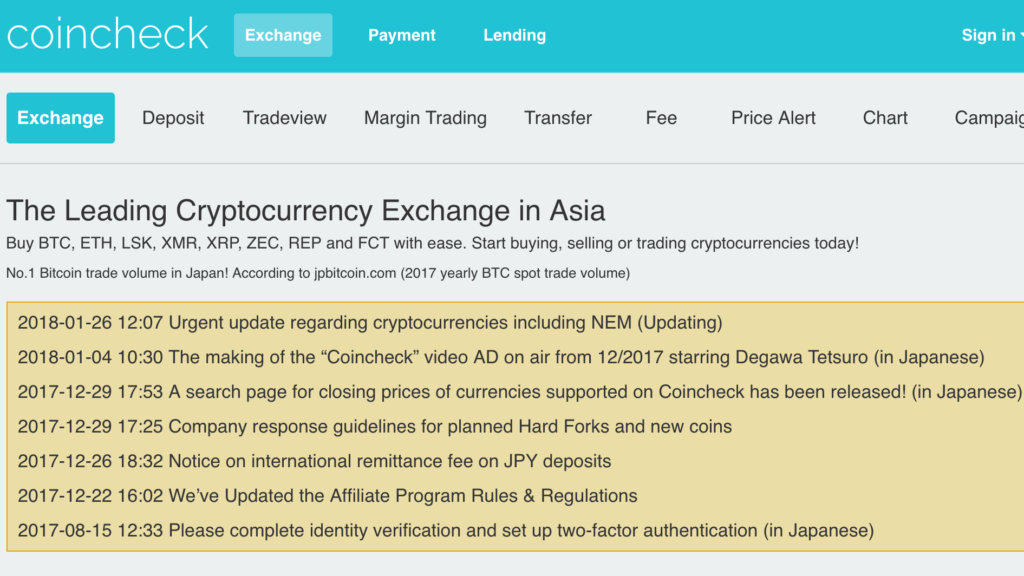Open the Margin Trading tab
The image size is (1024, 576).
(425, 118)
